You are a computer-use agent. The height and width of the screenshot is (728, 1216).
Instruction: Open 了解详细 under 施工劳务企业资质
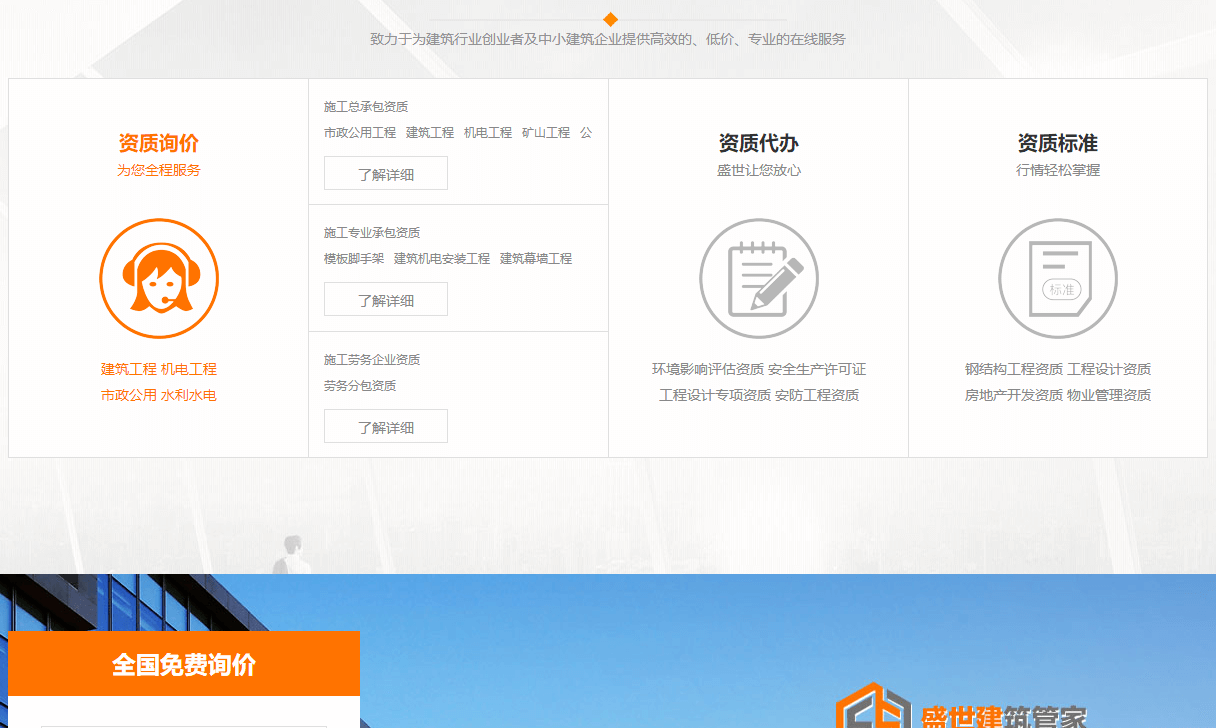(x=385, y=425)
